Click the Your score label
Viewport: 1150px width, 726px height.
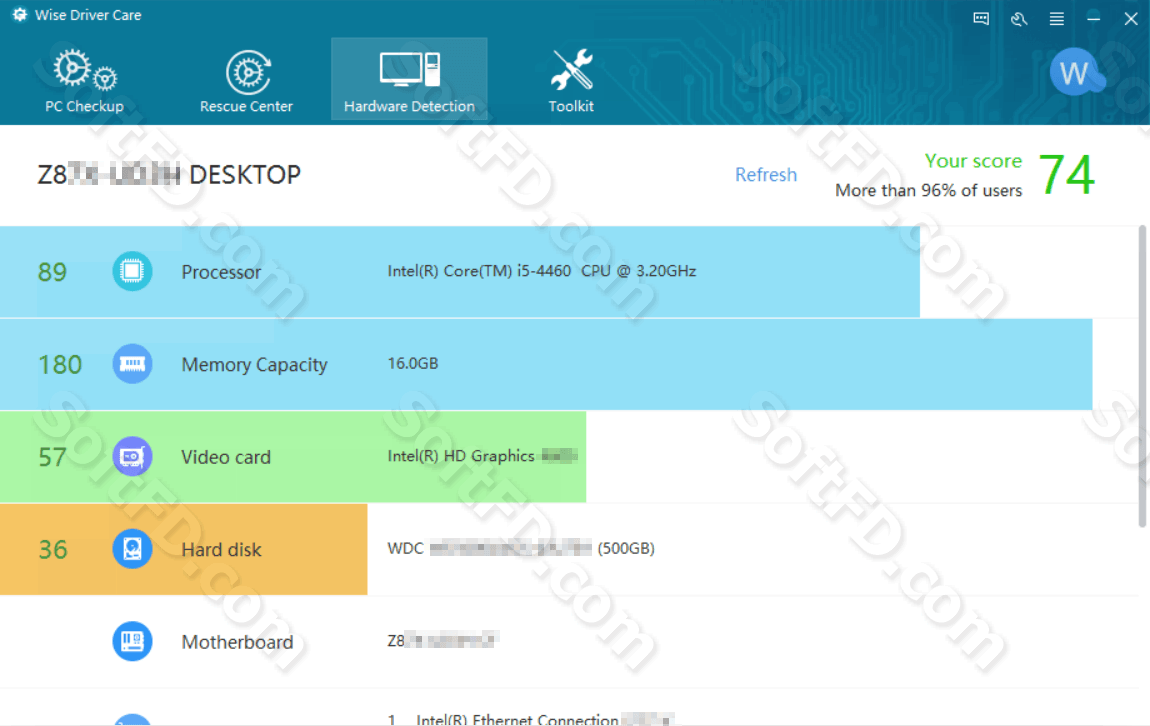(x=973, y=161)
